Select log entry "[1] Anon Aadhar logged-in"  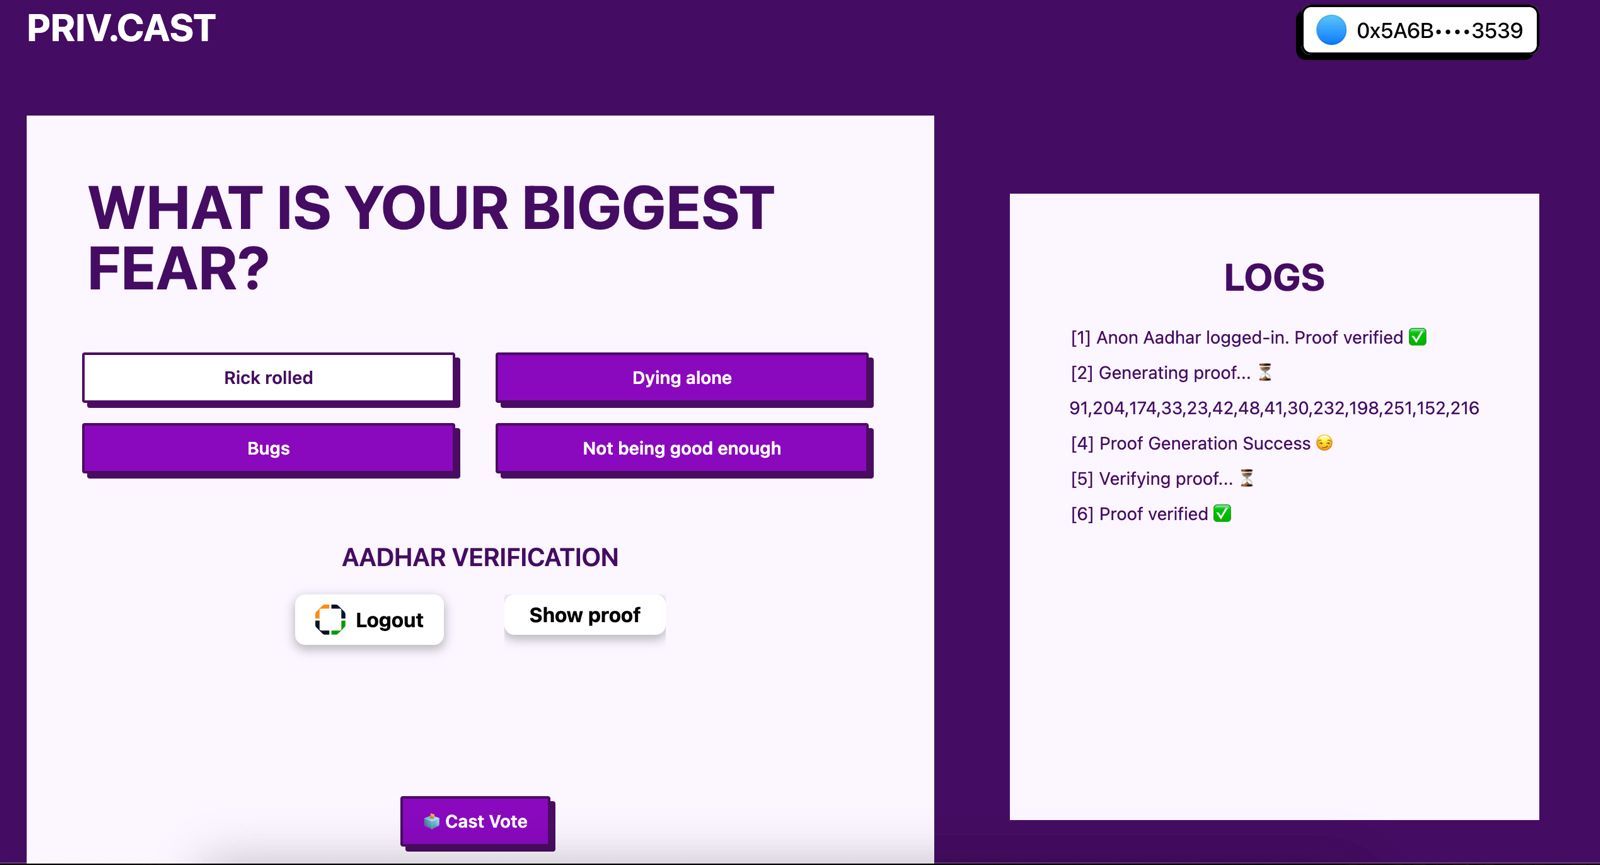point(1248,338)
